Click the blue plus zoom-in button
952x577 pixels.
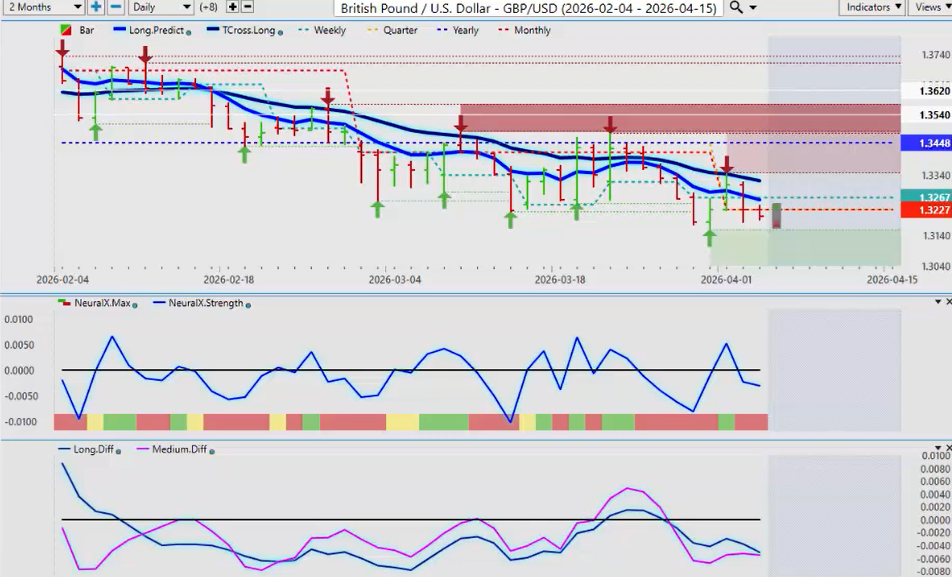[96, 7]
